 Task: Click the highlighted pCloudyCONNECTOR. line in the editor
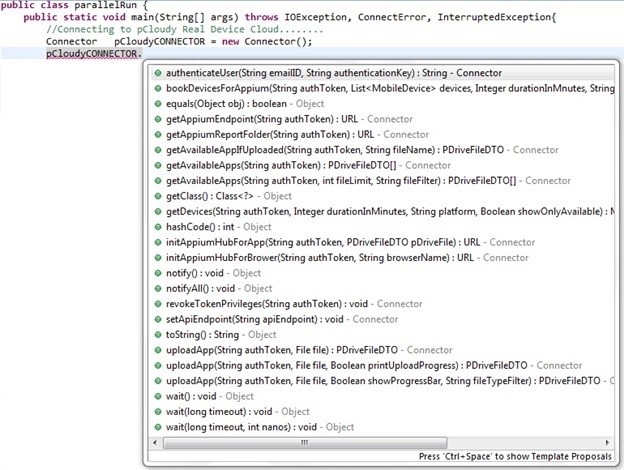coord(93,55)
